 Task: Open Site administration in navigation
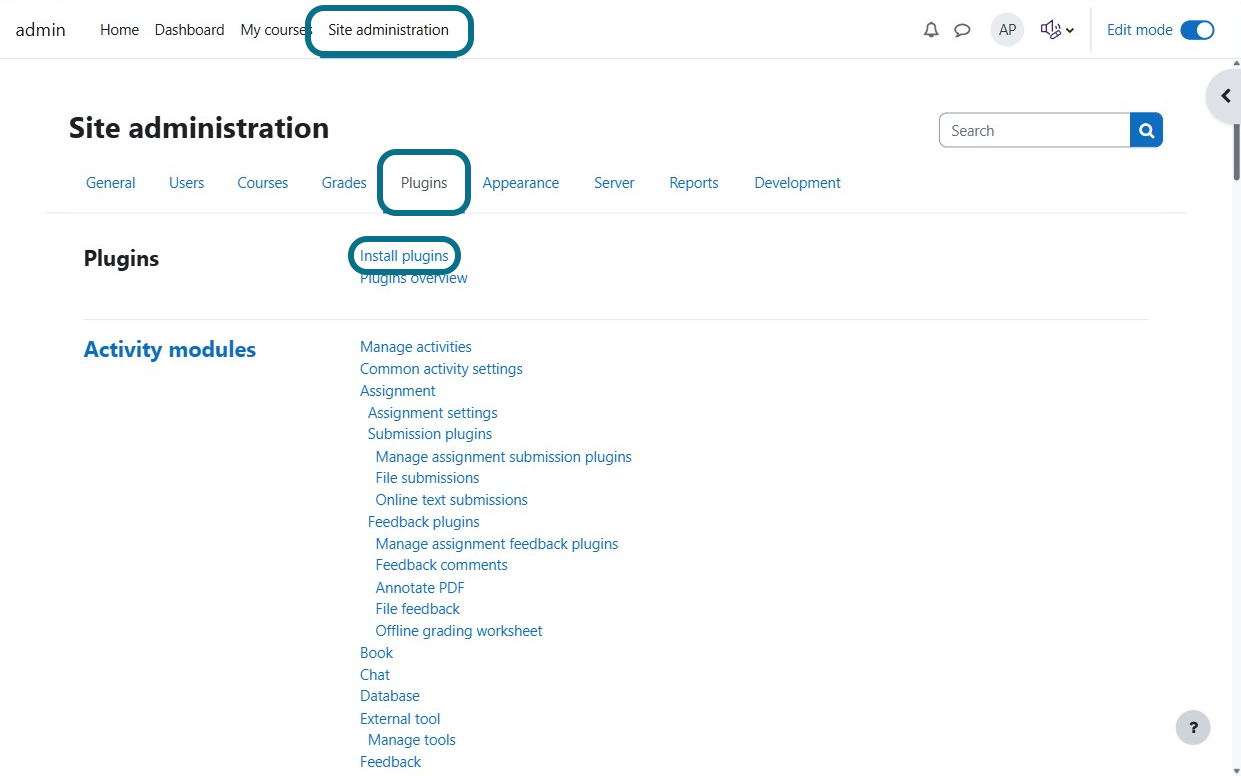click(388, 30)
